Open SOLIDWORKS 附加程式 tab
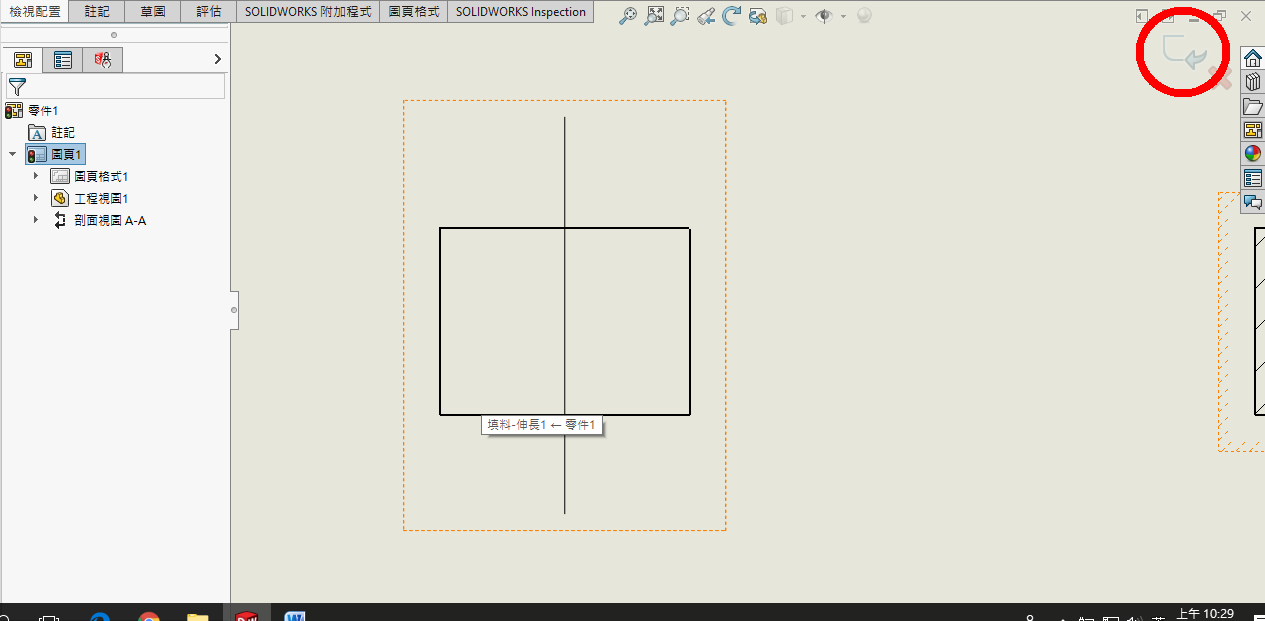Screen dimensions: 1265x621 coord(308,12)
